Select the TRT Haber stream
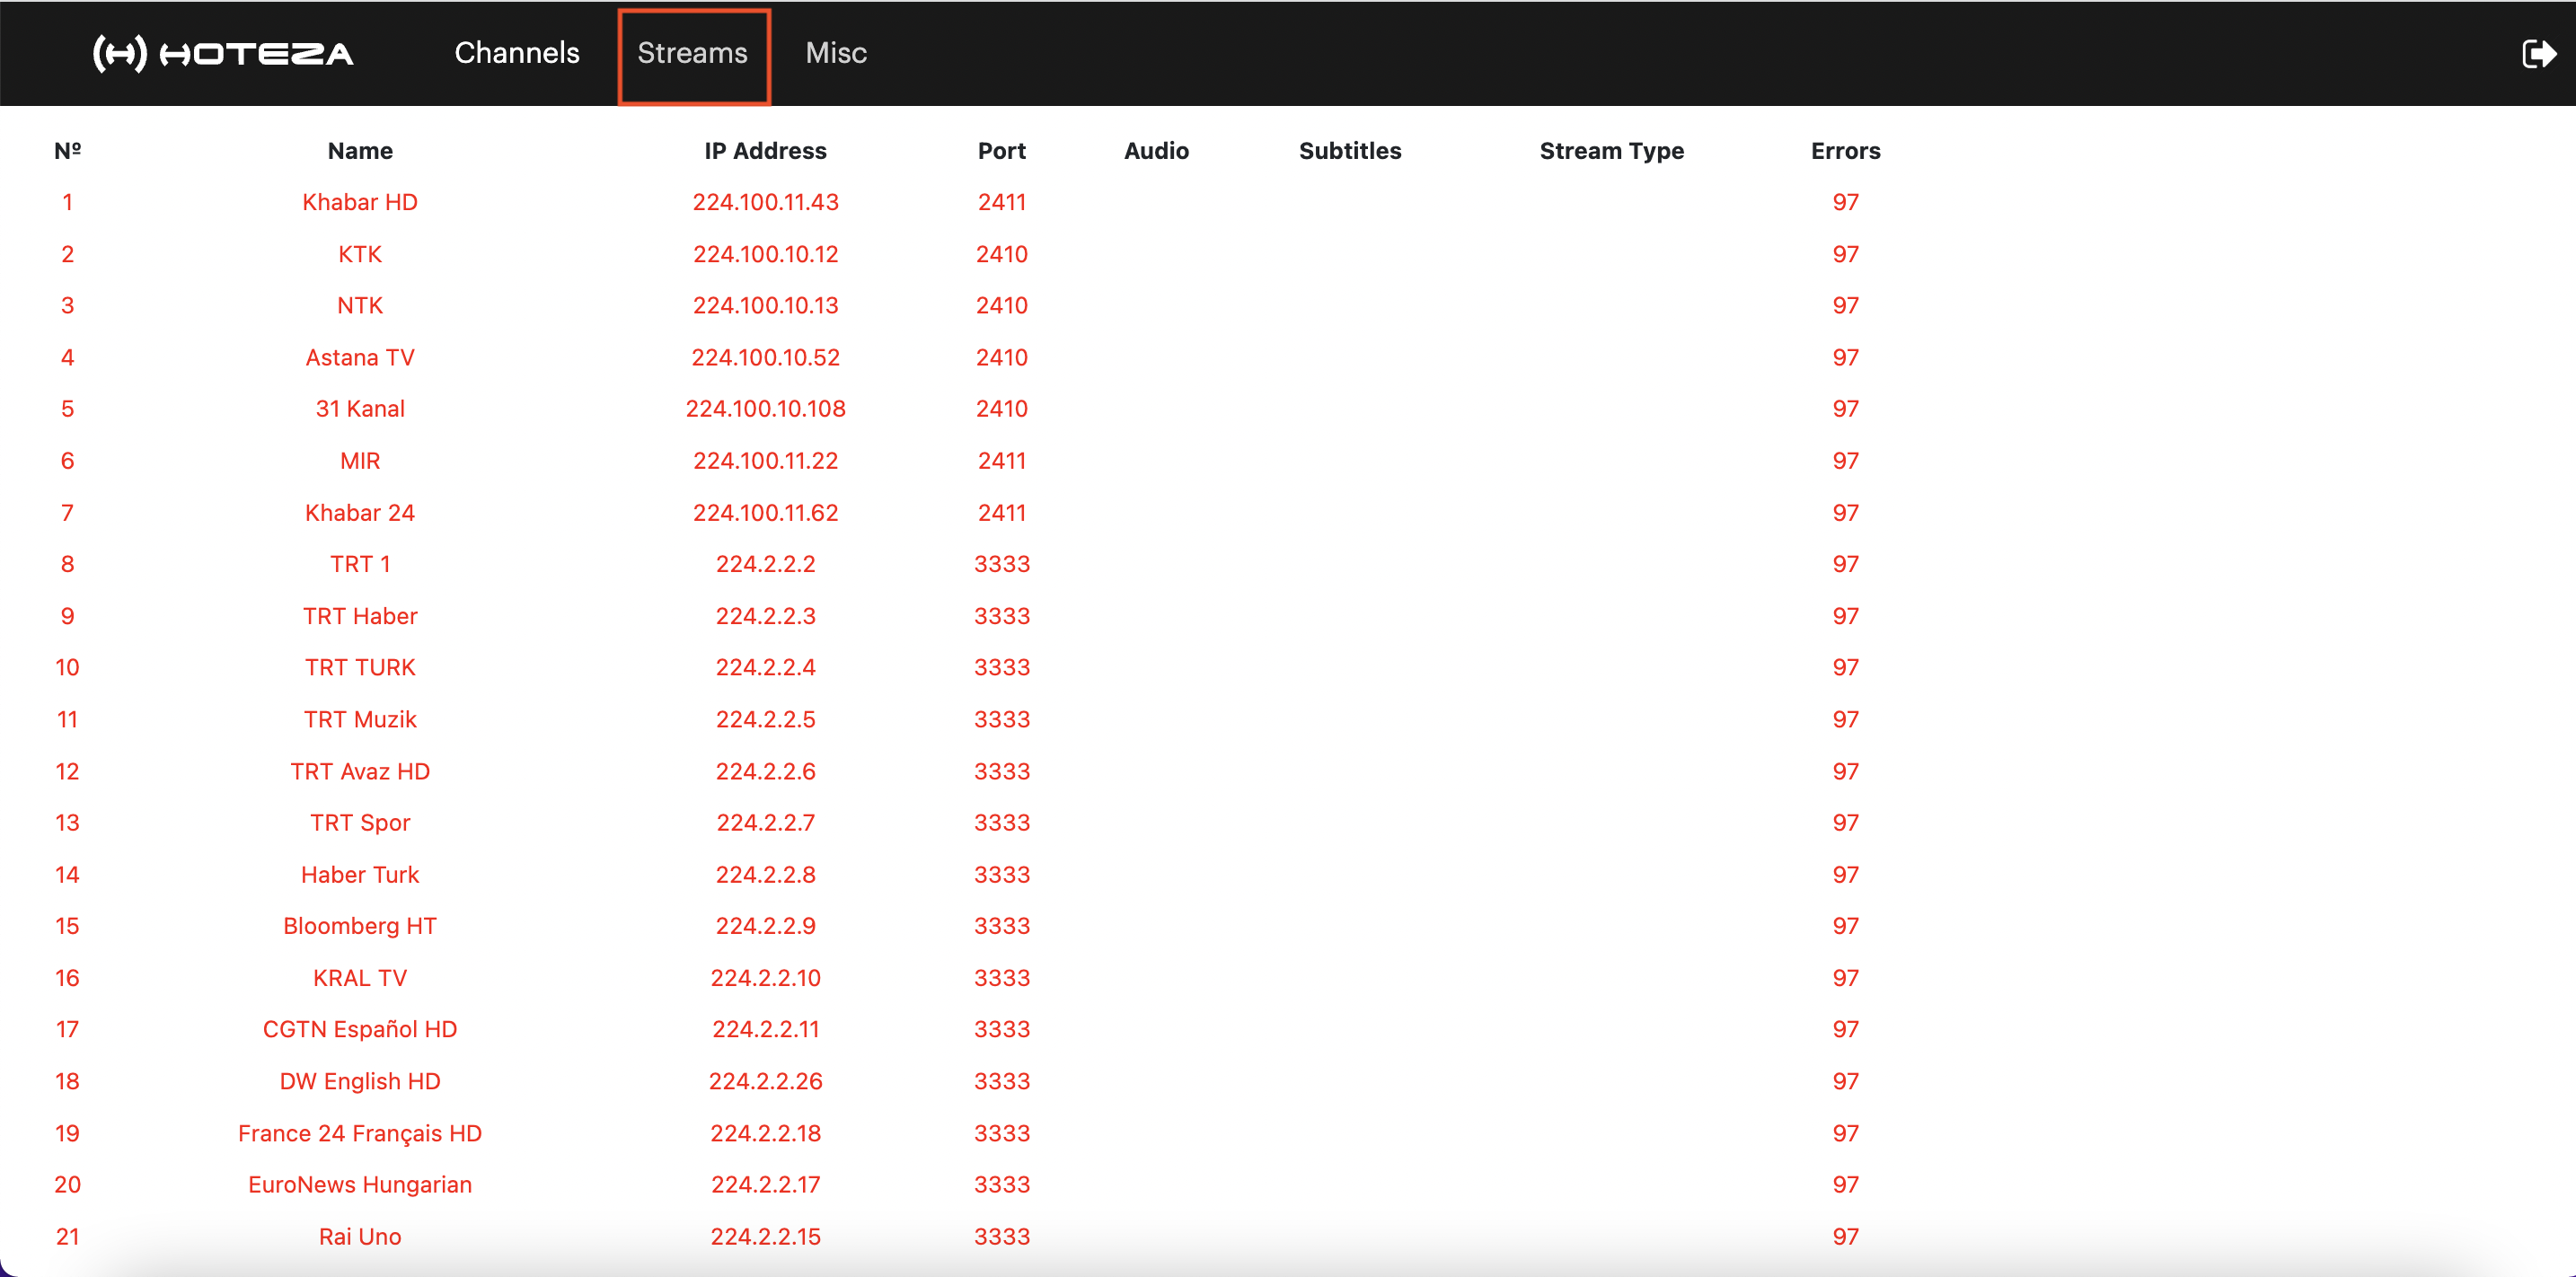Screen dimensions: 2576x1277 coord(360,616)
